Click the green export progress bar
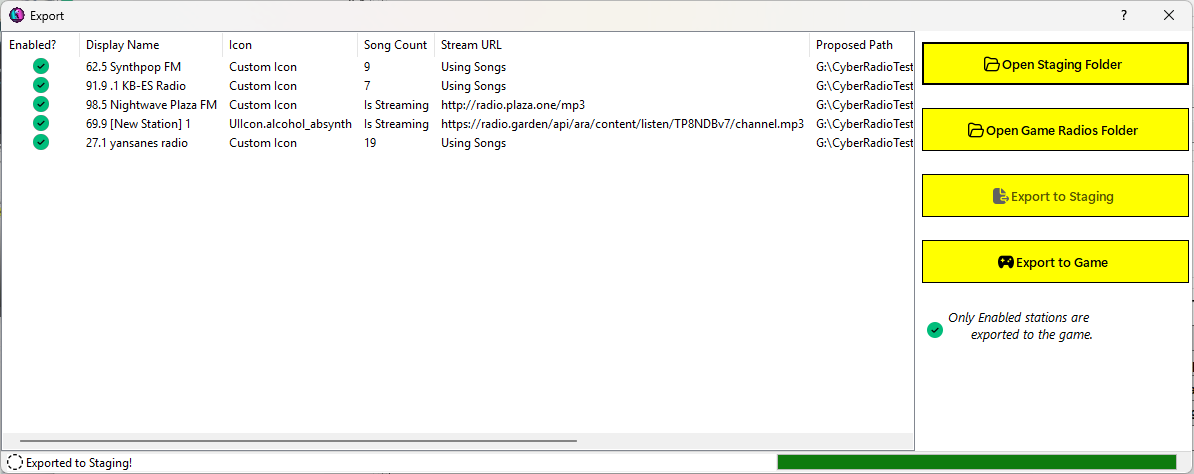1194x474 pixels. pos(976,462)
